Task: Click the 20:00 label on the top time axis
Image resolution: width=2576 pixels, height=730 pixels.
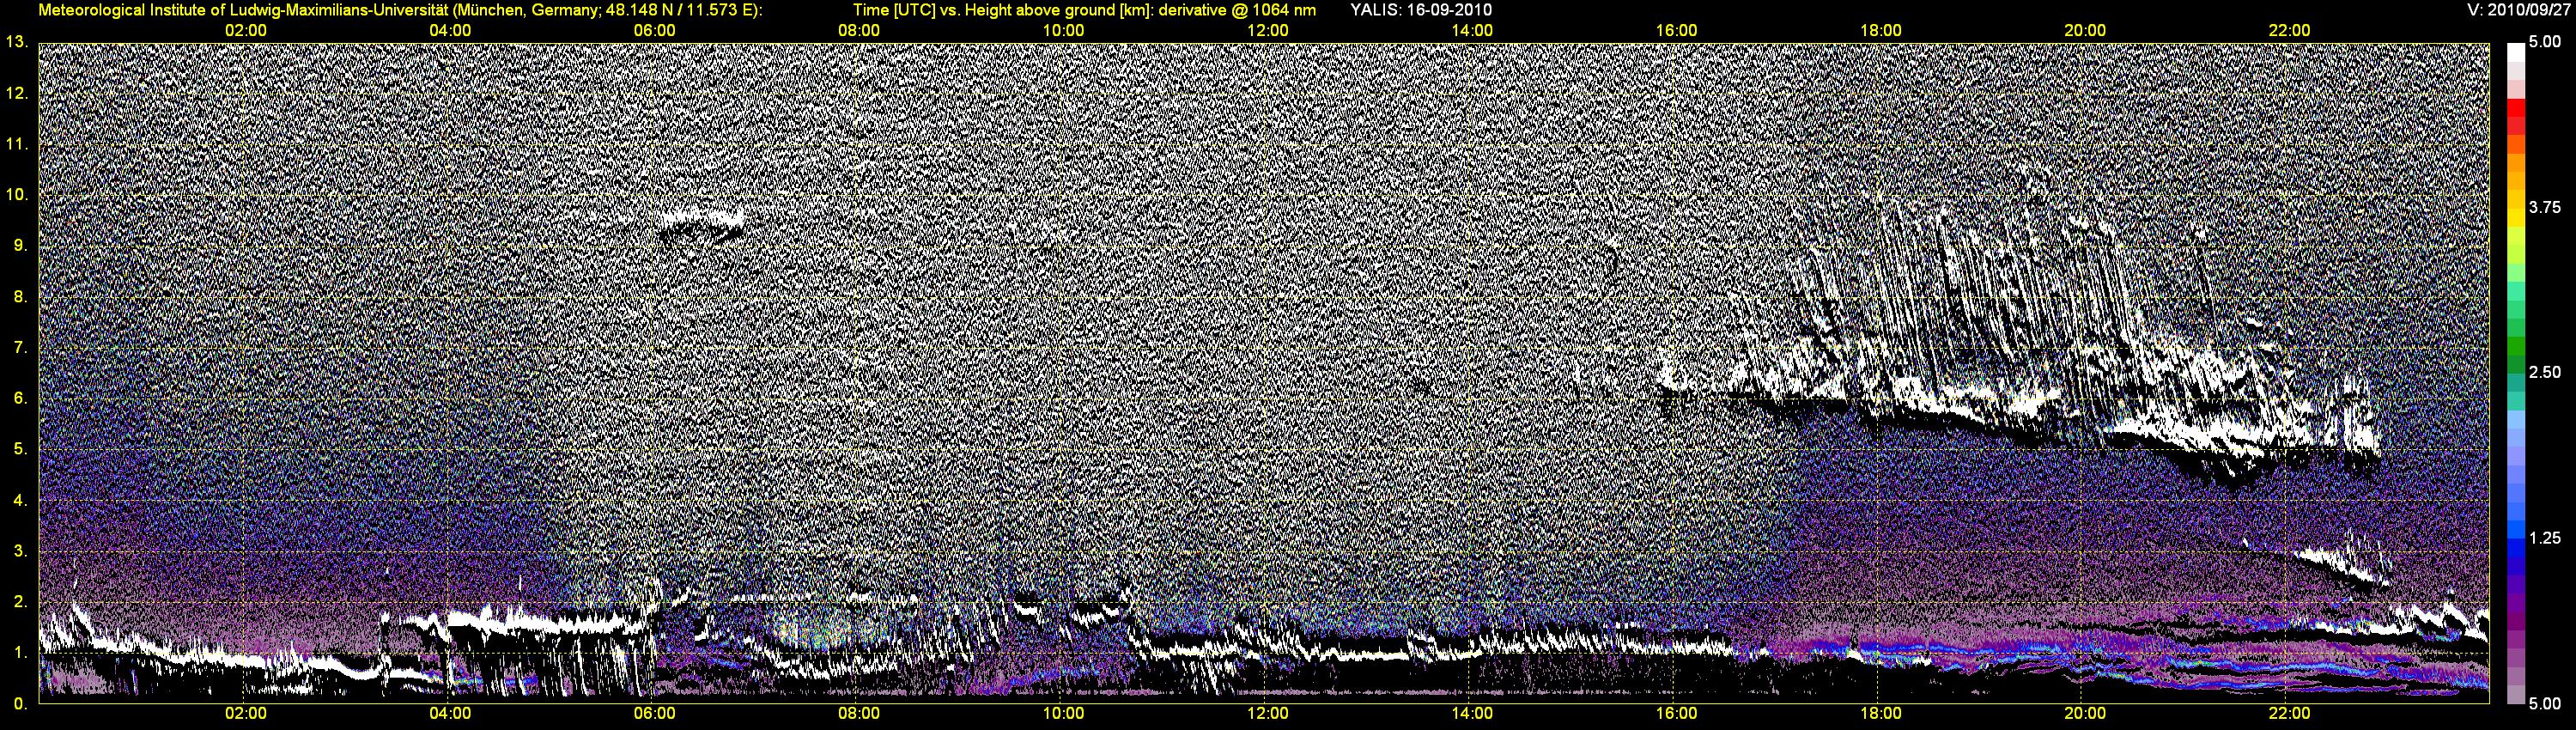Action: coord(2085,31)
